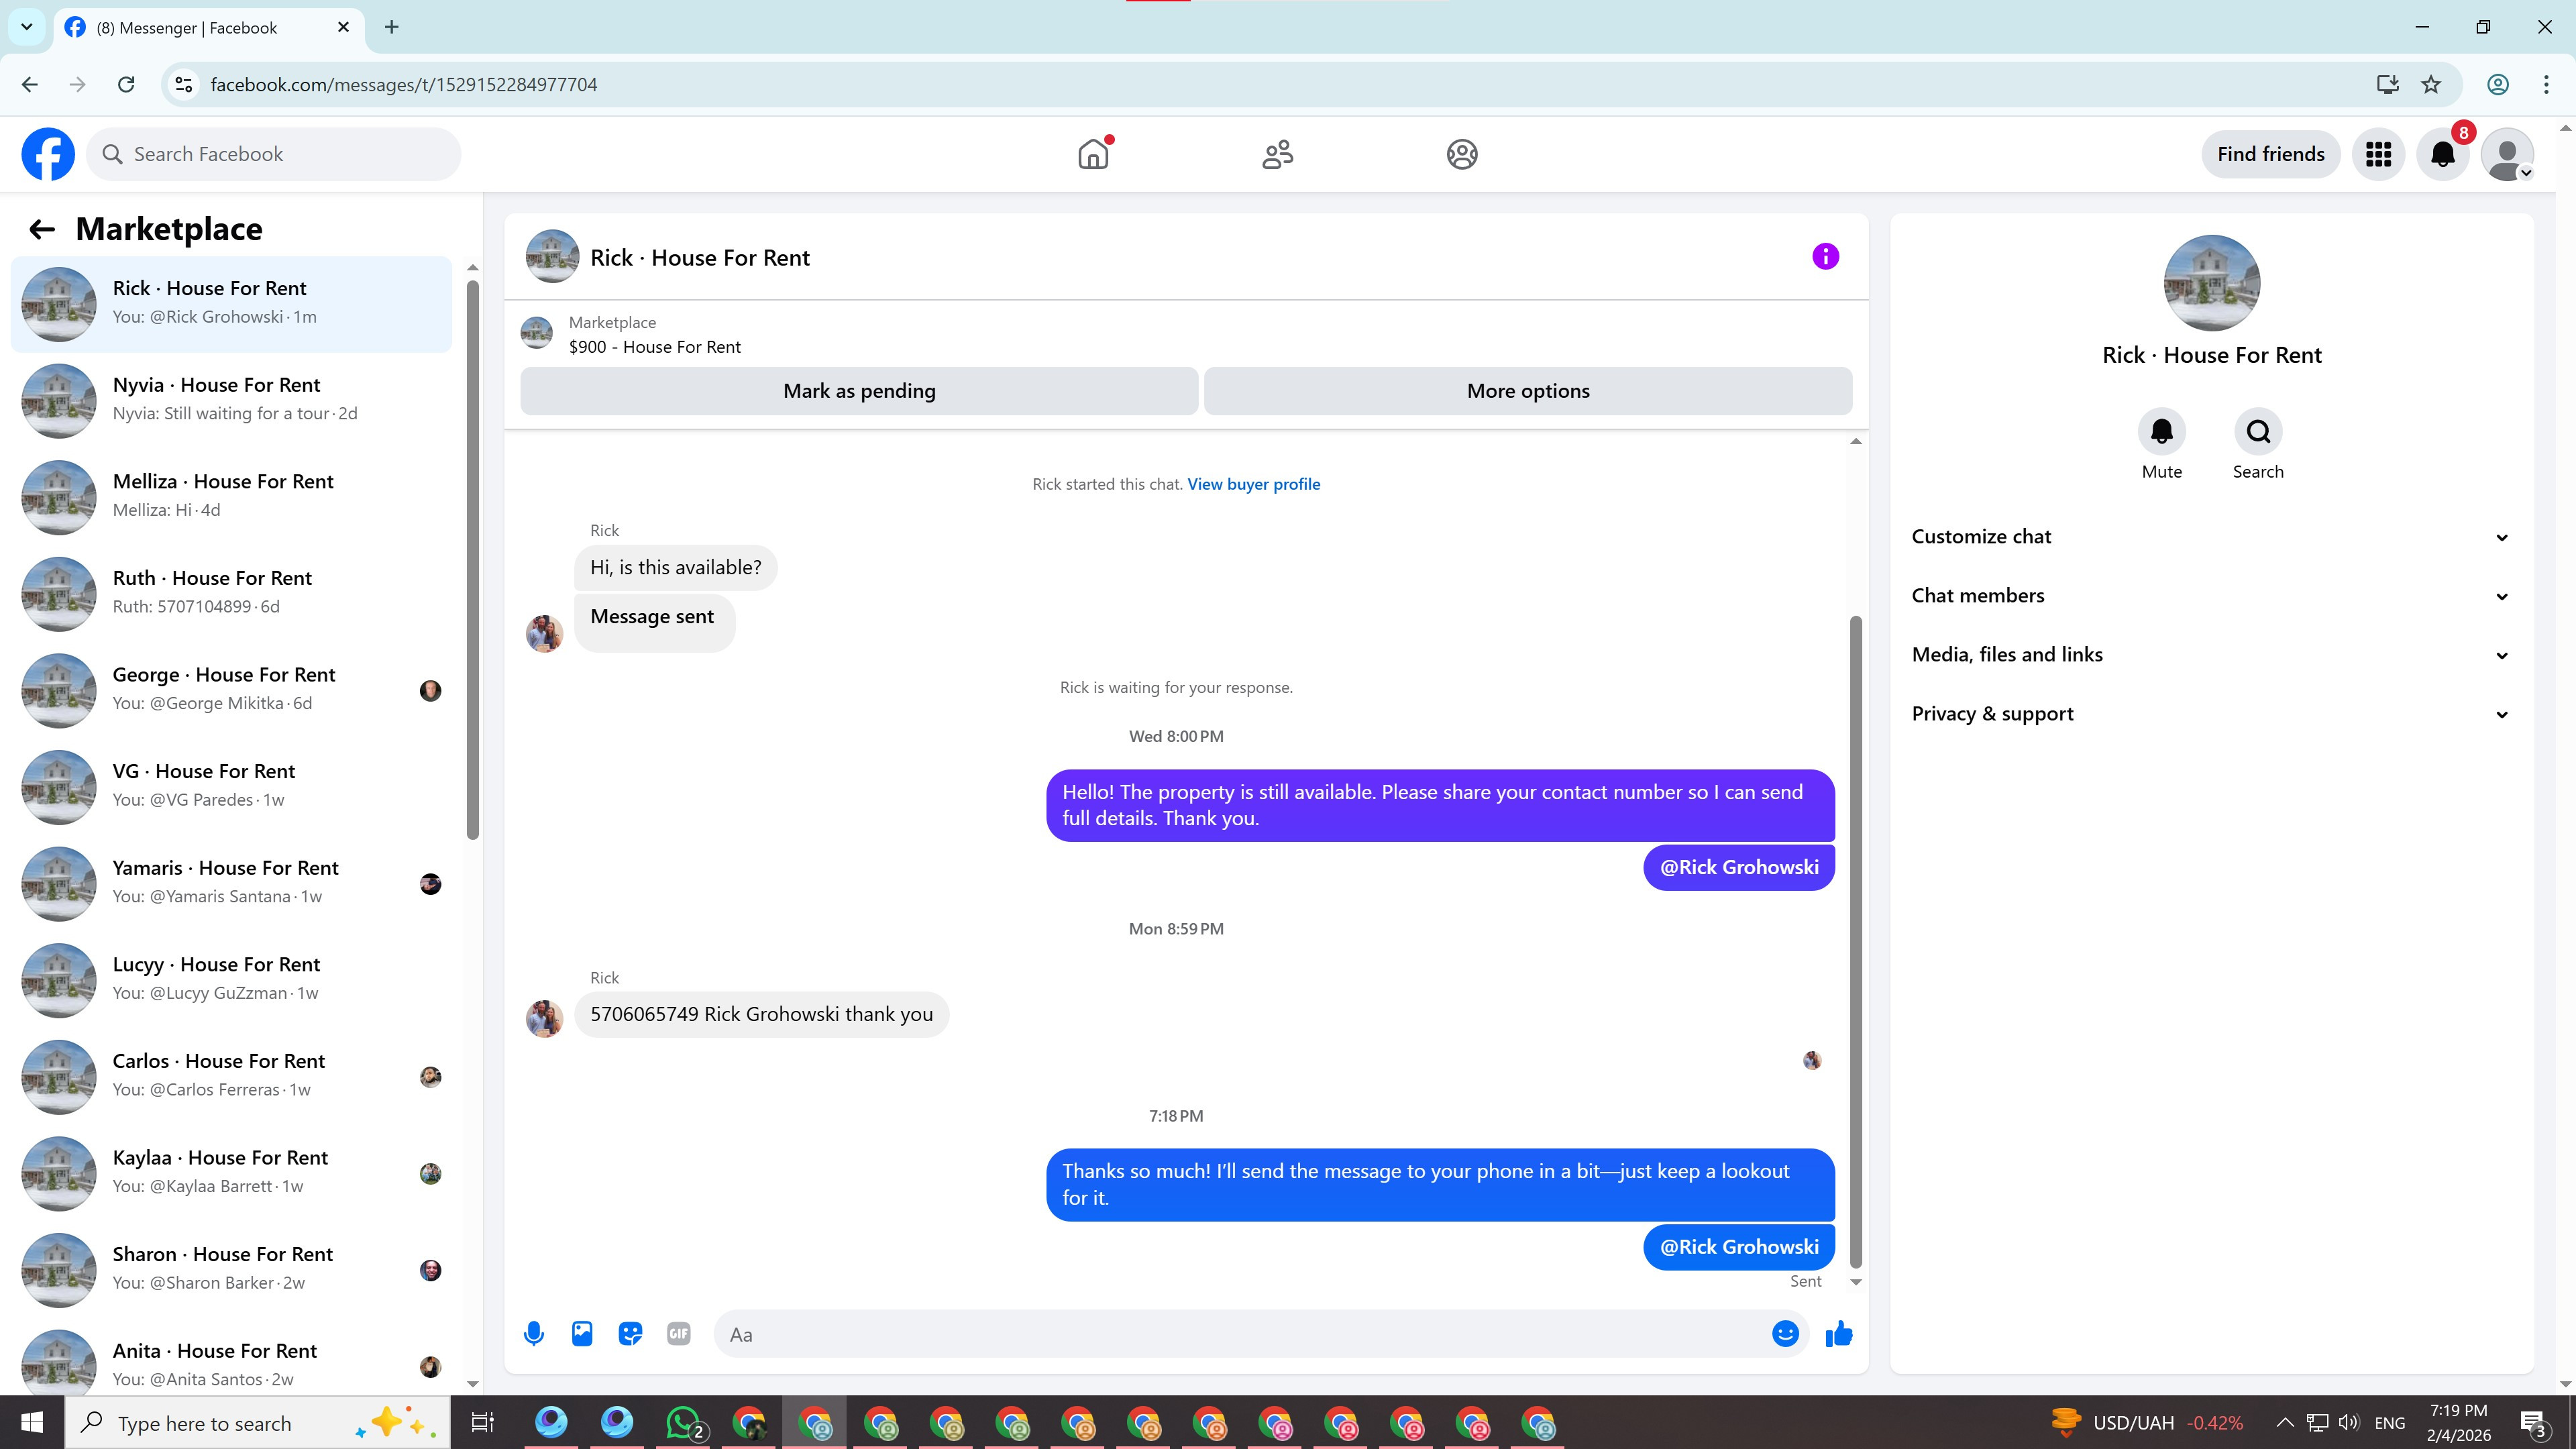
Task: Open the notifications bell
Action: [2442, 154]
